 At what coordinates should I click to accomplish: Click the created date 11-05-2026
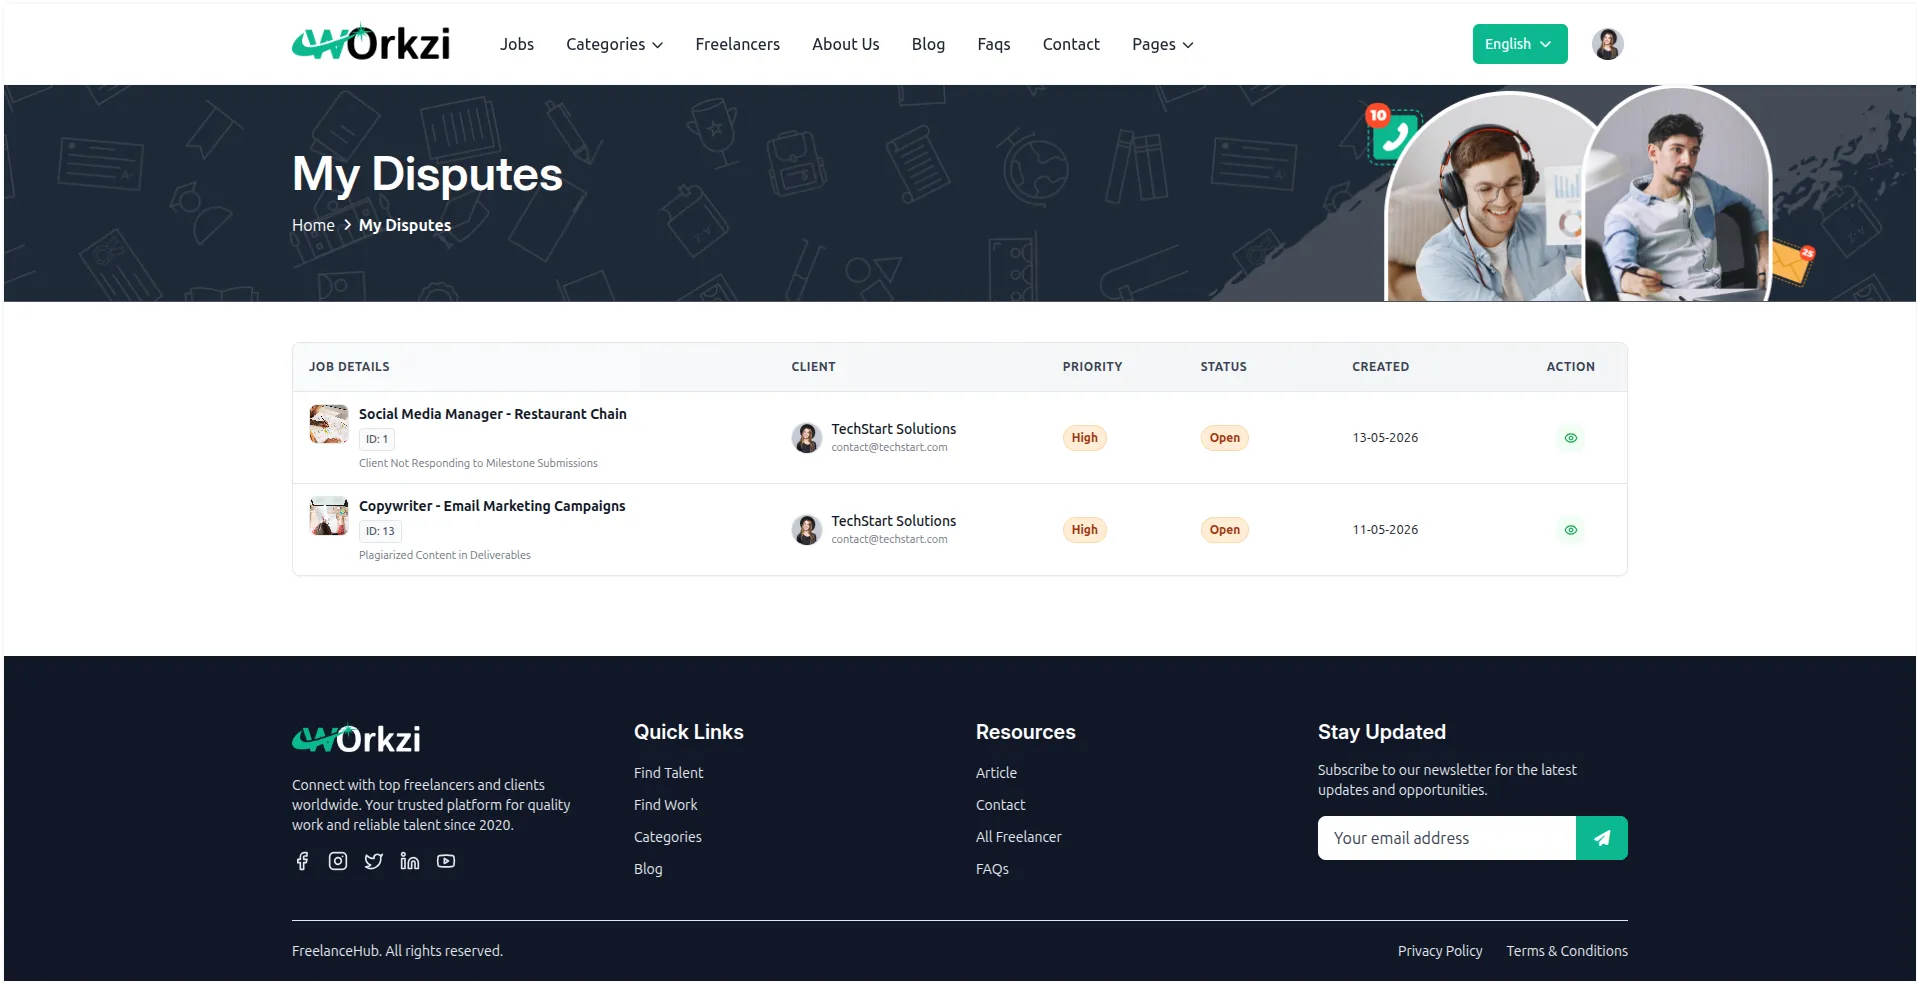1385,530
